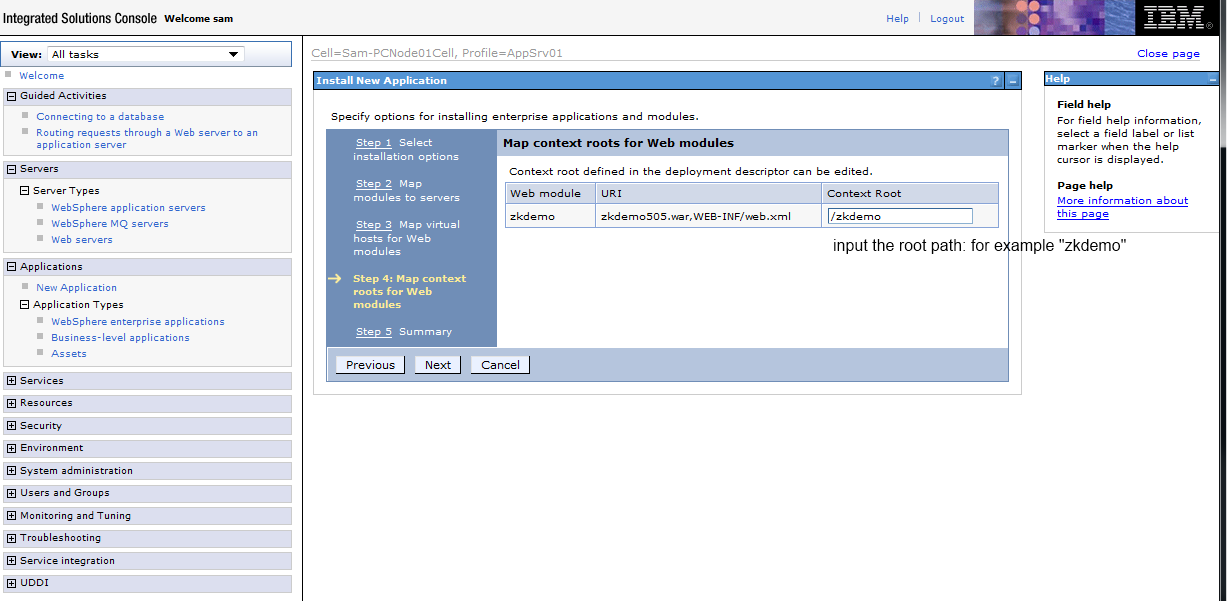Open WebSphere MQ servers
Image resolution: width=1227 pixels, height=601 pixels.
pos(110,224)
